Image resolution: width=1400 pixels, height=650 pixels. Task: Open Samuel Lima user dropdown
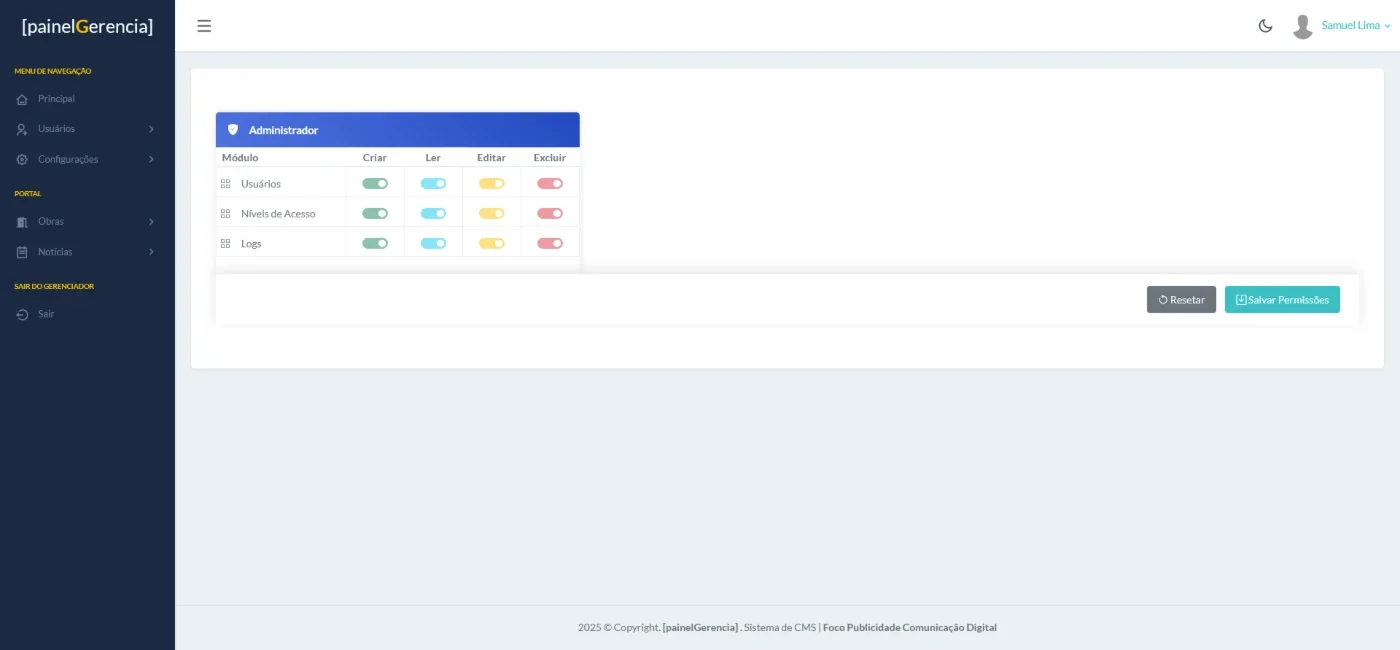pos(1356,26)
